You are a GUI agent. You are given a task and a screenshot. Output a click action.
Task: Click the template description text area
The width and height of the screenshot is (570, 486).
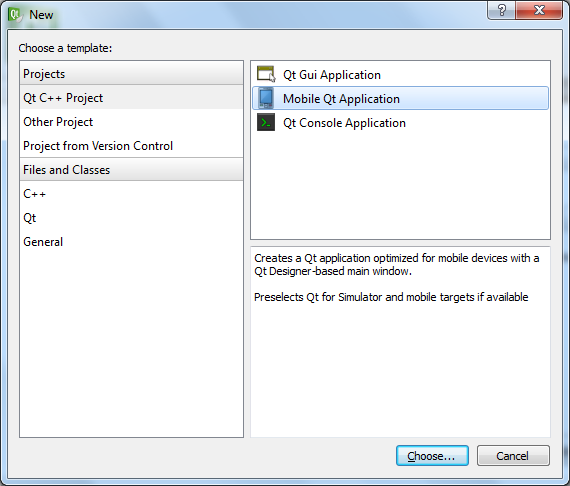(400, 342)
